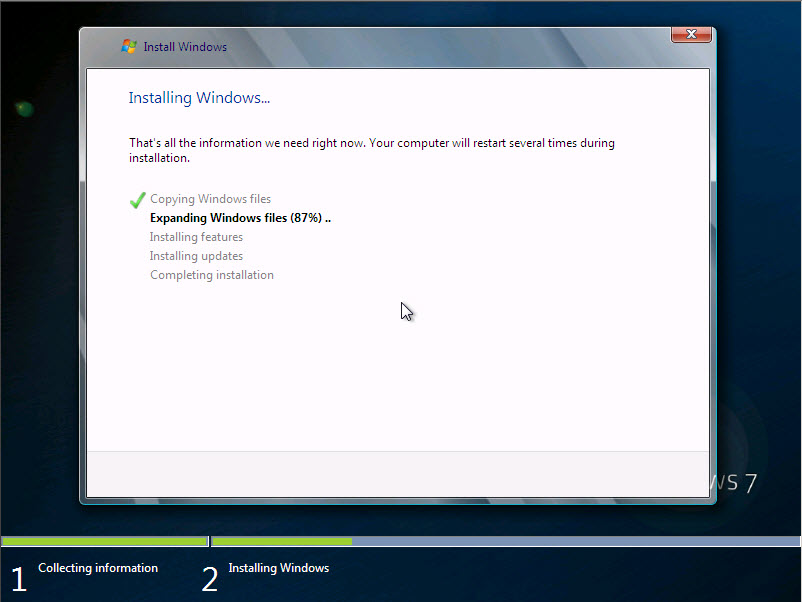The height and width of the screenshot is (602, 802).
Task: Click the 'Install Windows' title text
Action: 185,47
